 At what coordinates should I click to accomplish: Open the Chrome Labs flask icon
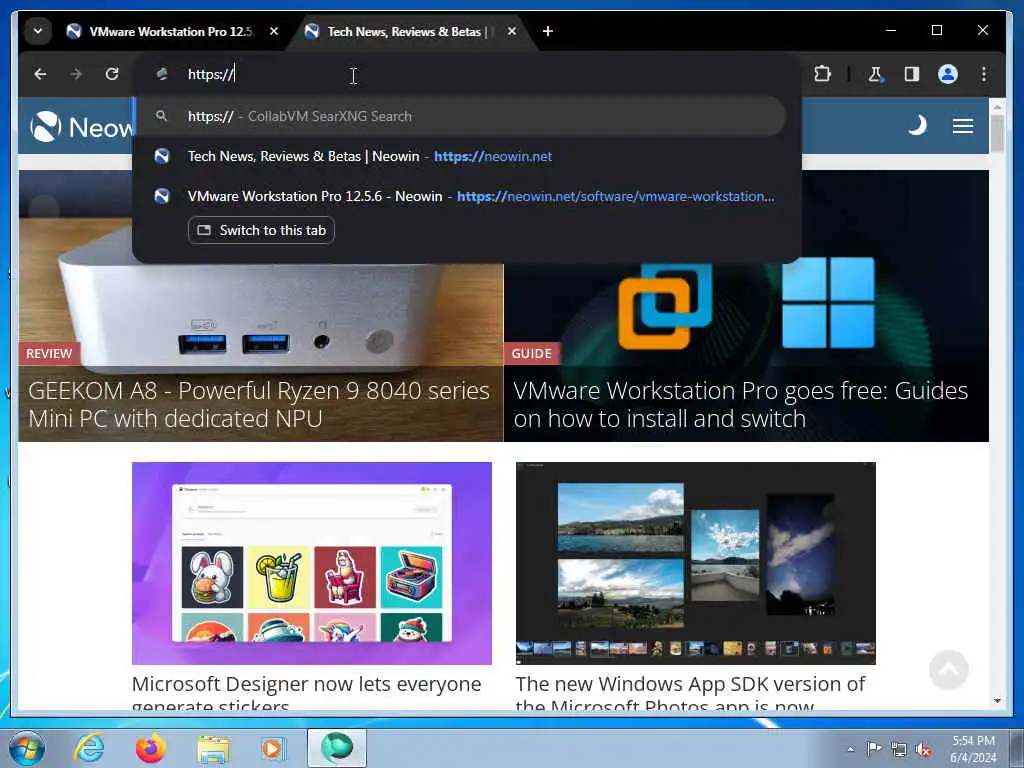(x=875, y=74)
